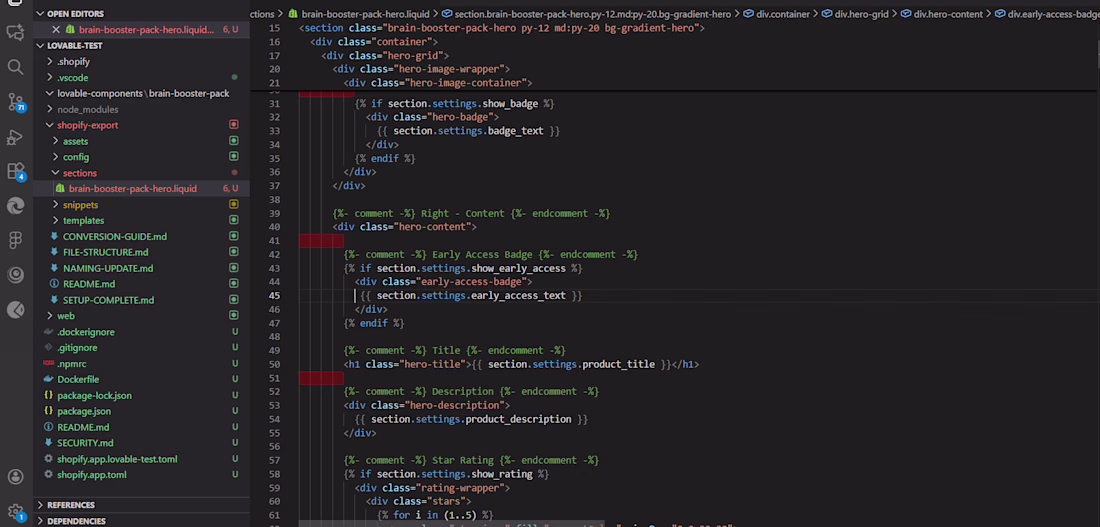The image size is (1100, 527).
Task: Place cursor in hero-title h1 line
Action: coord(521,364)
